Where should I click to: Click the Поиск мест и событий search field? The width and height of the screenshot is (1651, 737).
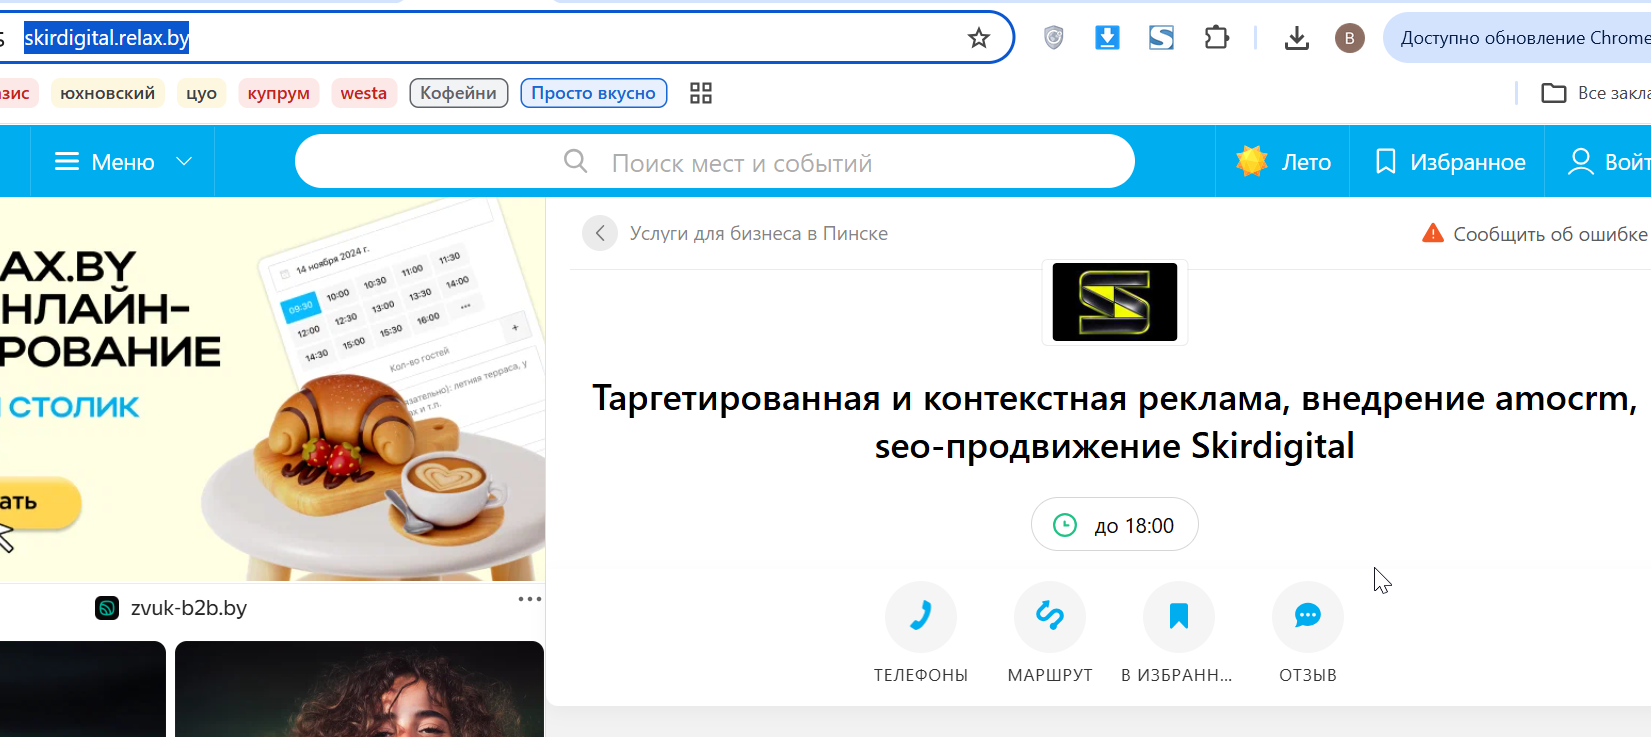(714, 162)
